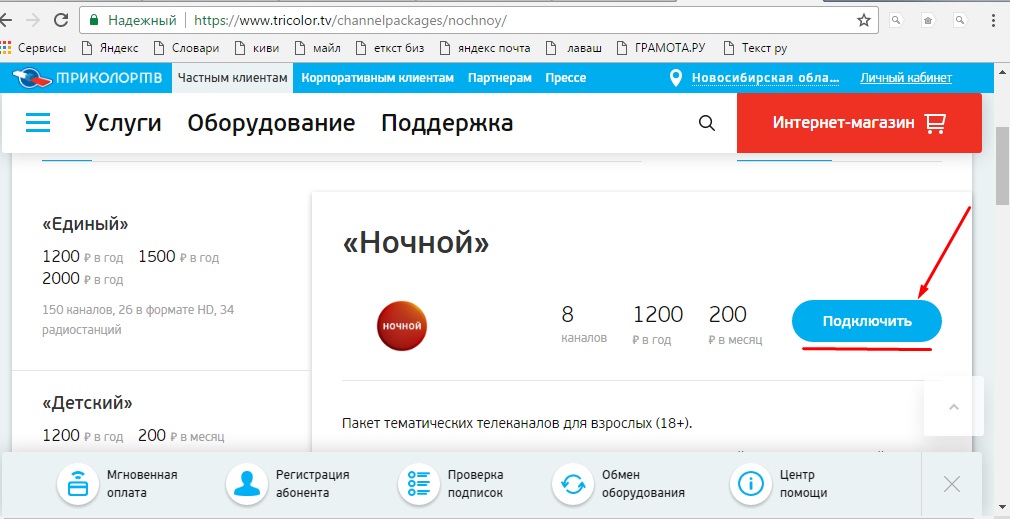Open the hamburger menu icon

click(38, 122)
